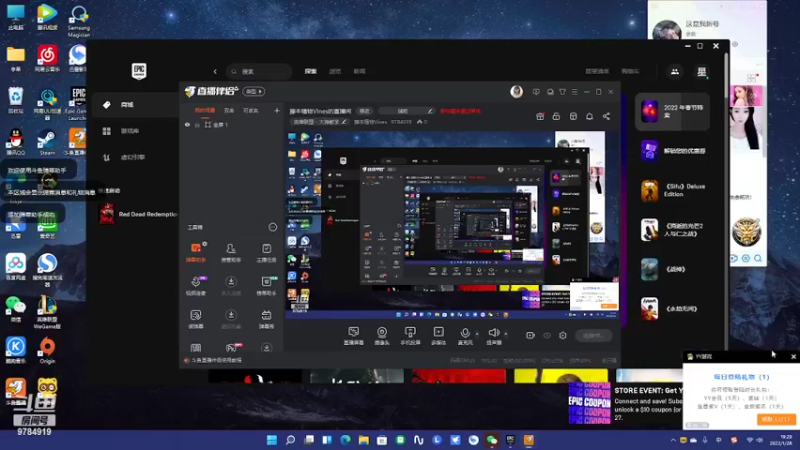Viewport: 800px width, 450px height.
Task: Open the 视频连麦 tool in toolbox
Action: tap(195, 286)
